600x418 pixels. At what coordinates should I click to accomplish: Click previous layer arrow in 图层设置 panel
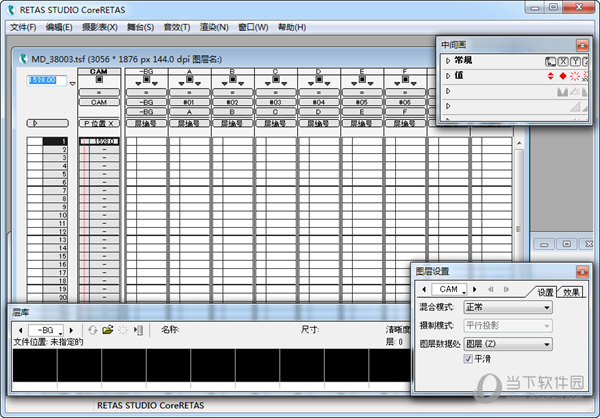tap(424, 289)
